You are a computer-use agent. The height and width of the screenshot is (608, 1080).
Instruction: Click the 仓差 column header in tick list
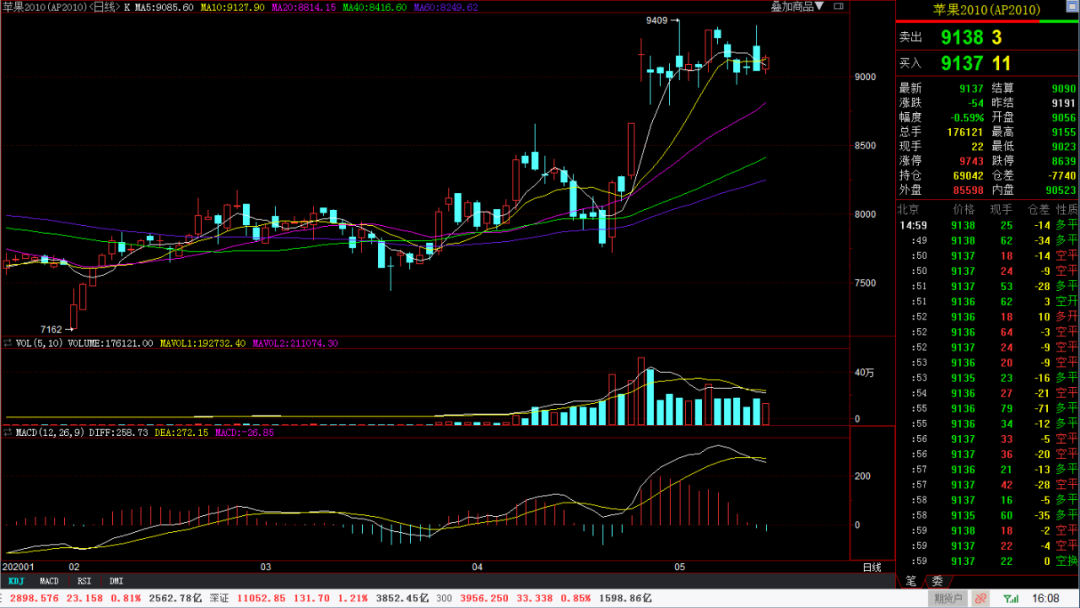1039,209
